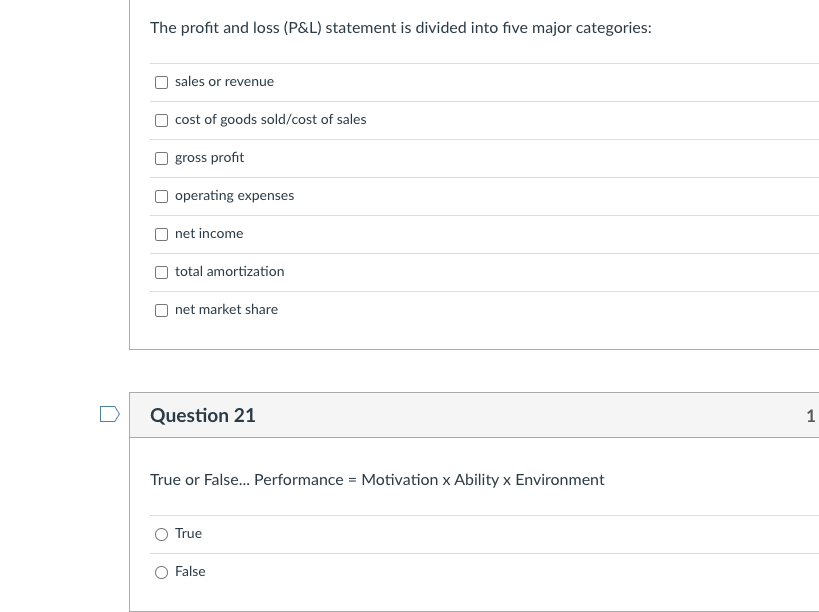Image resolution: width=819 pixels, height=612 pixels.
Task: Check the "net income" option
Action: pyautogui.click(x=161, y=234)
